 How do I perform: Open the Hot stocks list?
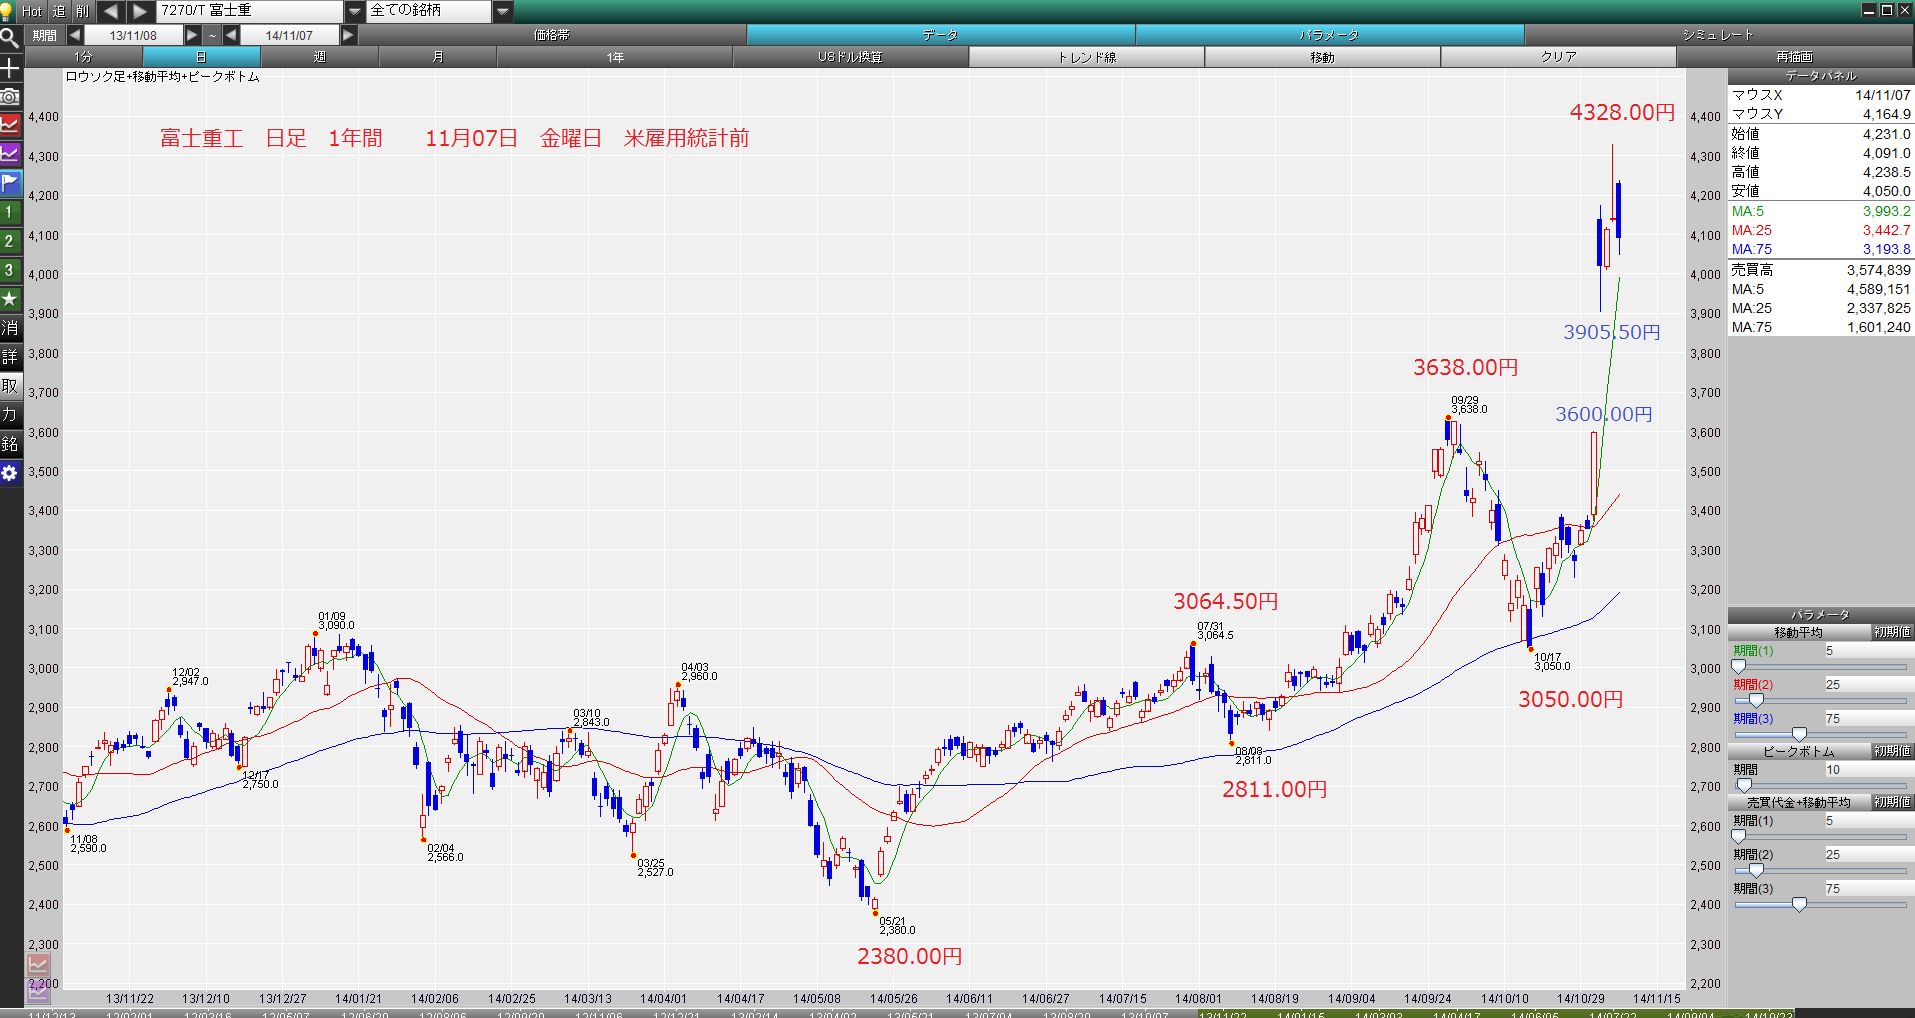pyautogui.click(x=32, y=11)
